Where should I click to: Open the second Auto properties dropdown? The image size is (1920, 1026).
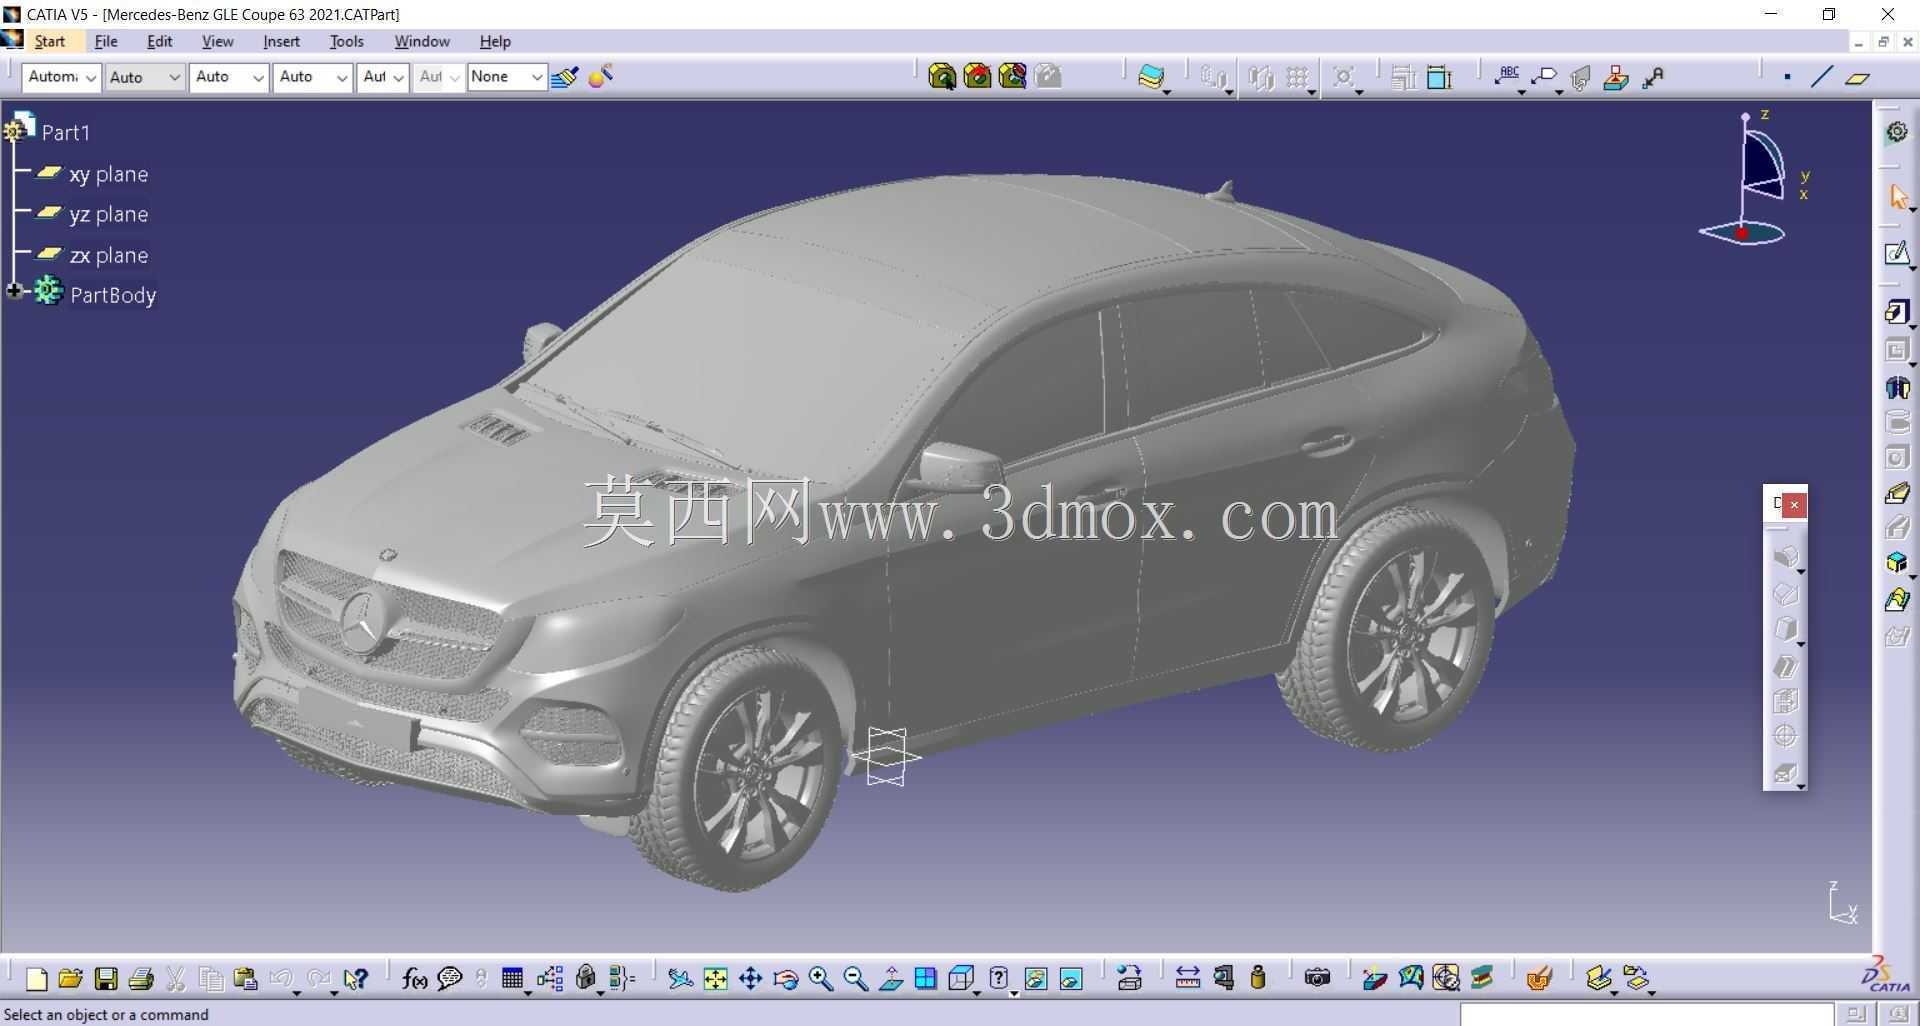[x=145, y=77]
